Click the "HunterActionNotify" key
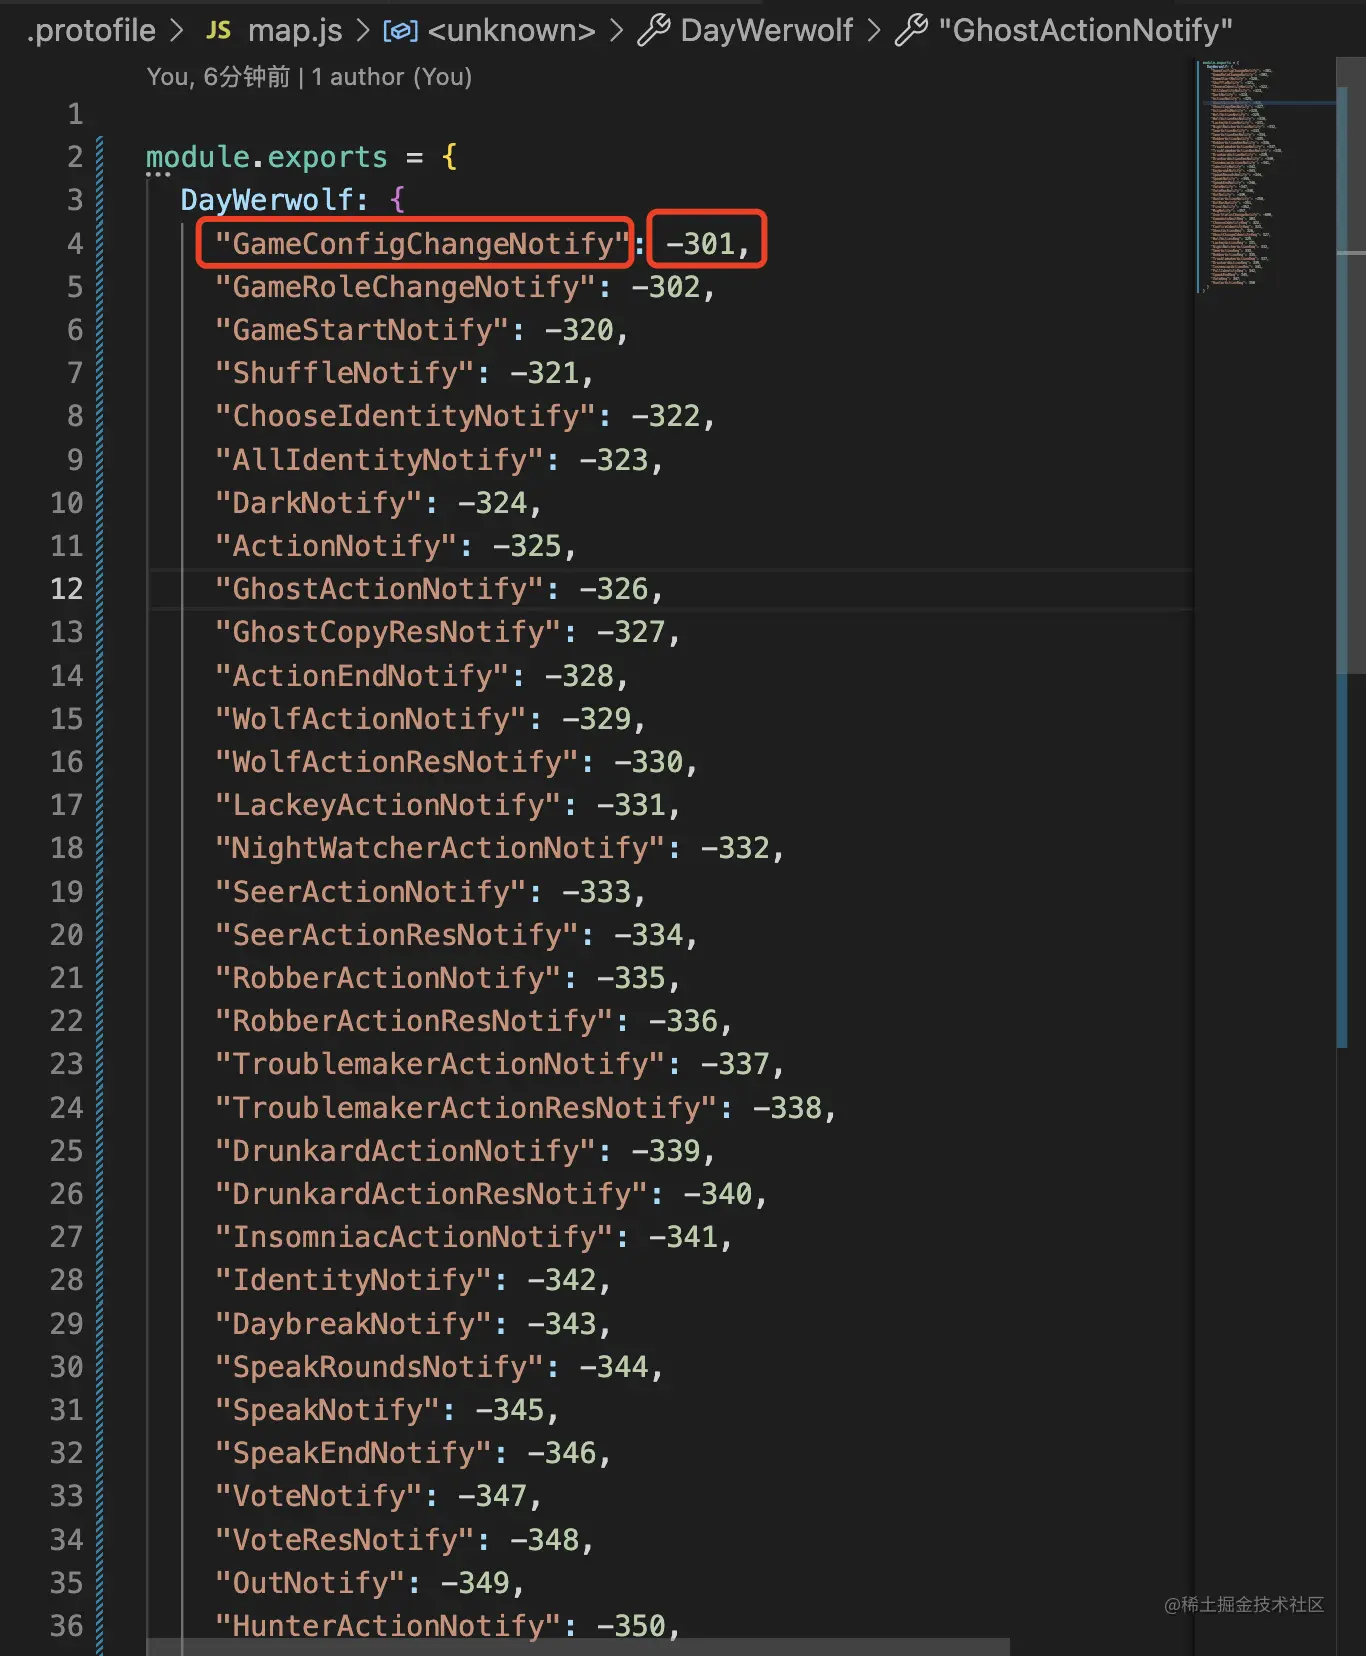Screen dimensions: 1366x1656 (x=388, y=1626)
